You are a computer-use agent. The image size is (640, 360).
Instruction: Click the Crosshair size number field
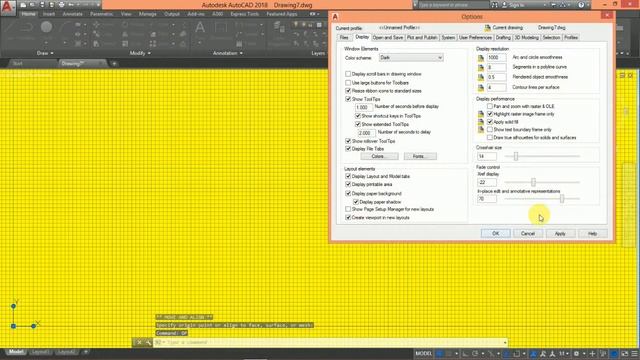pos(487,156)
